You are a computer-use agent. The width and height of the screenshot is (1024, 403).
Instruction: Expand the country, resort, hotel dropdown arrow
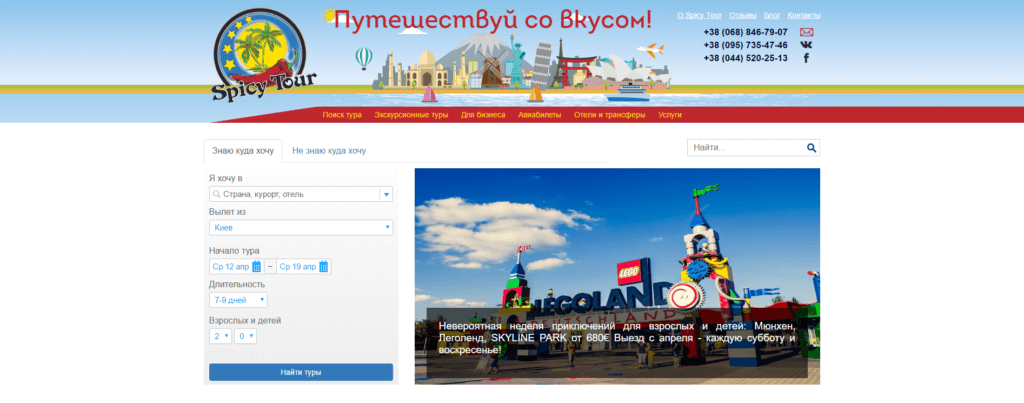(386, 194)
